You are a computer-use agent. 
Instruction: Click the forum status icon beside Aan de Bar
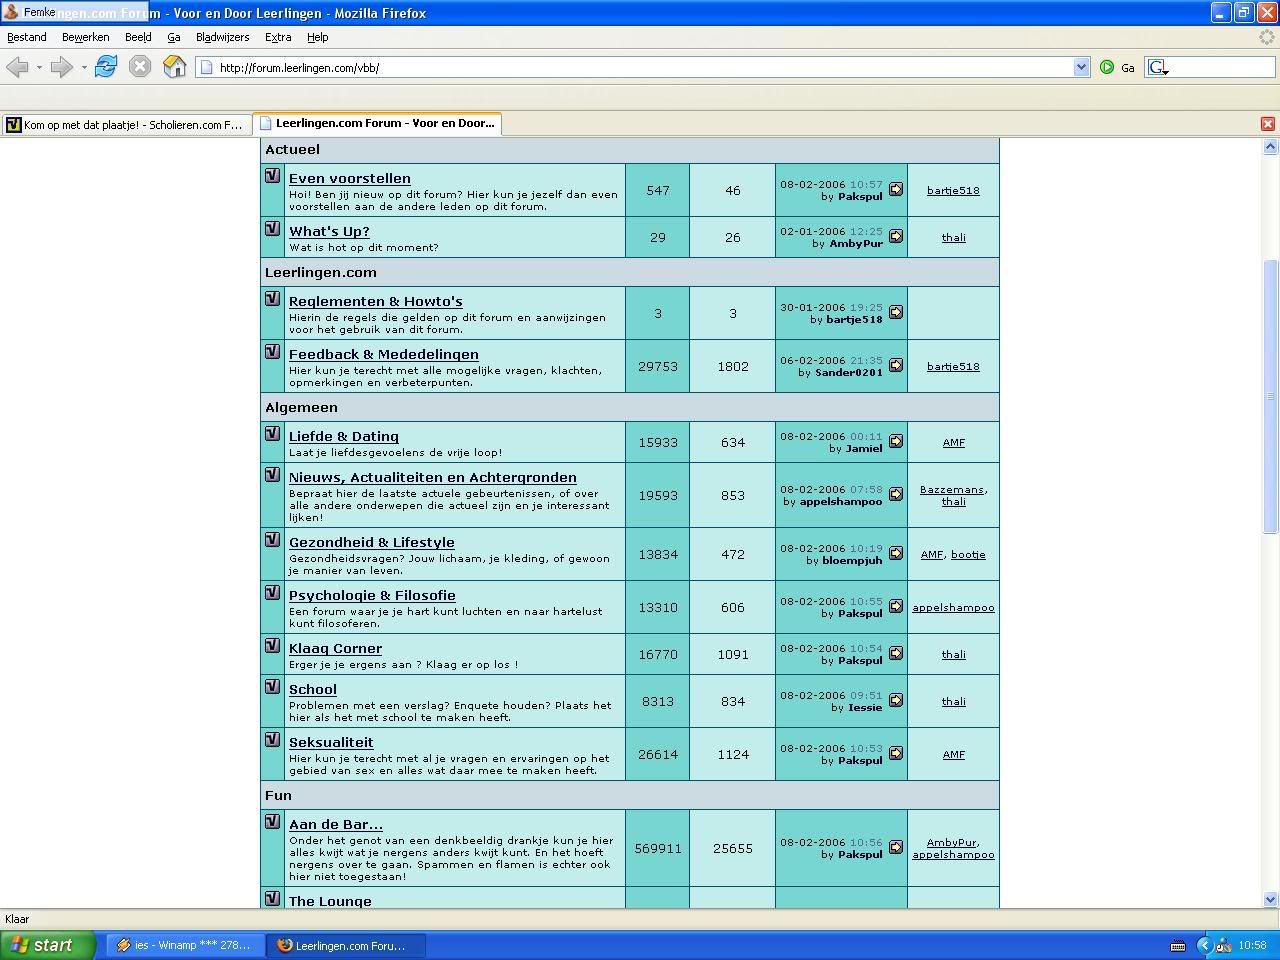[x=272, y=822]
